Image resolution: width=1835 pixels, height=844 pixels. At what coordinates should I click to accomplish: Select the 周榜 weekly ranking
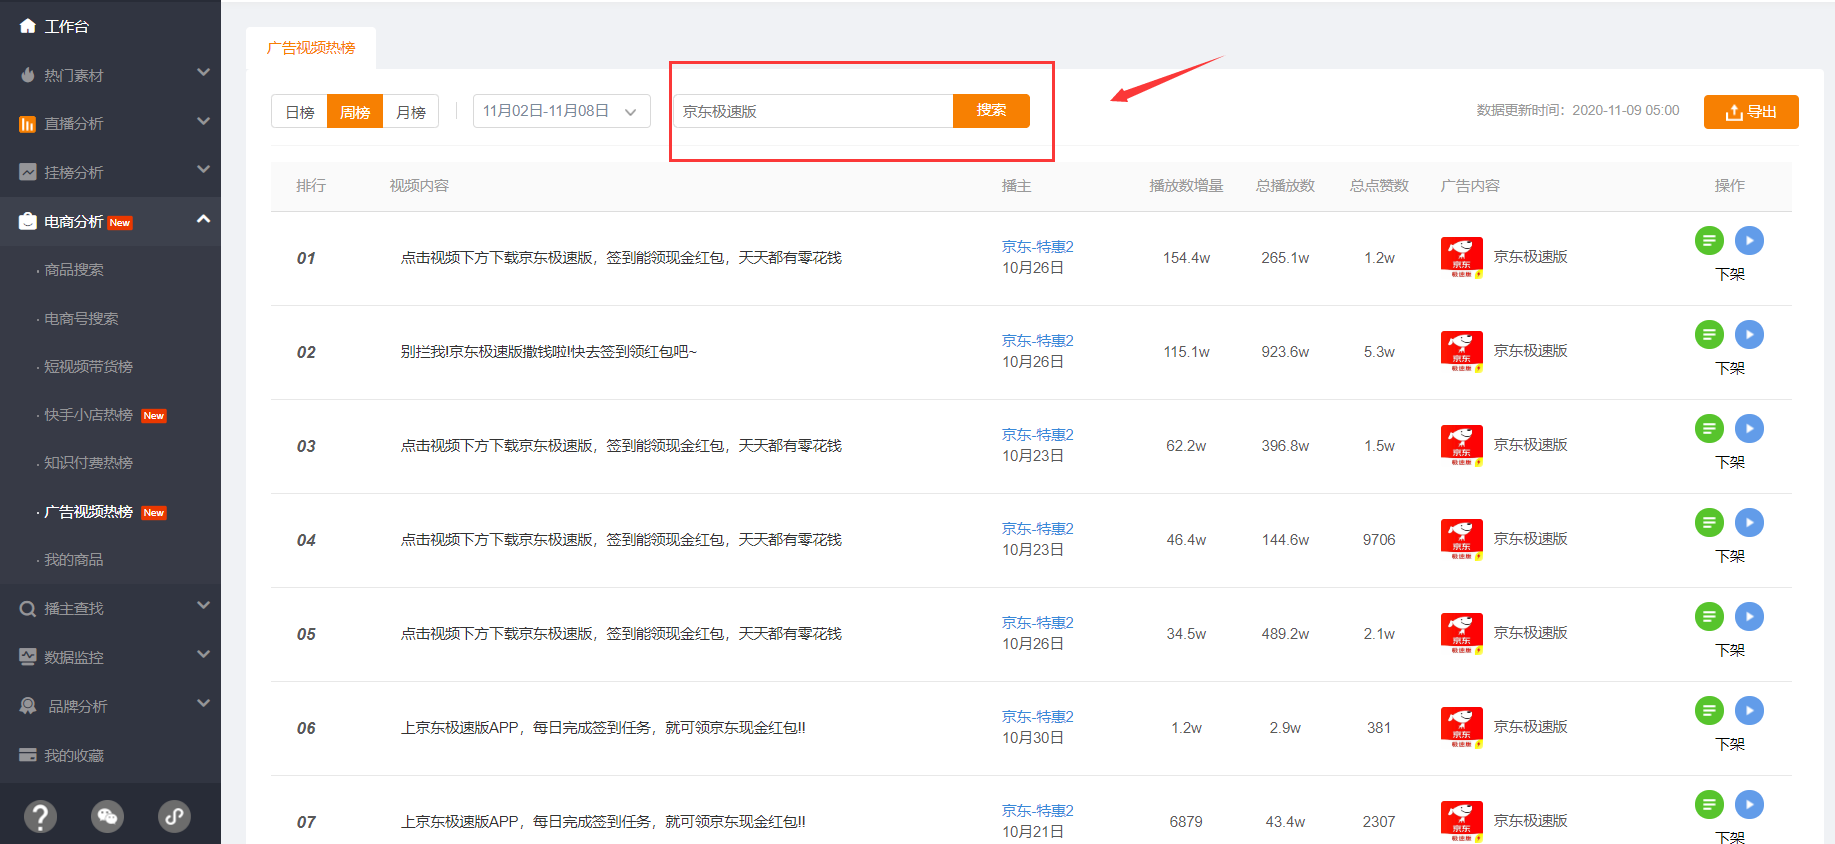(x=355, y=111)
